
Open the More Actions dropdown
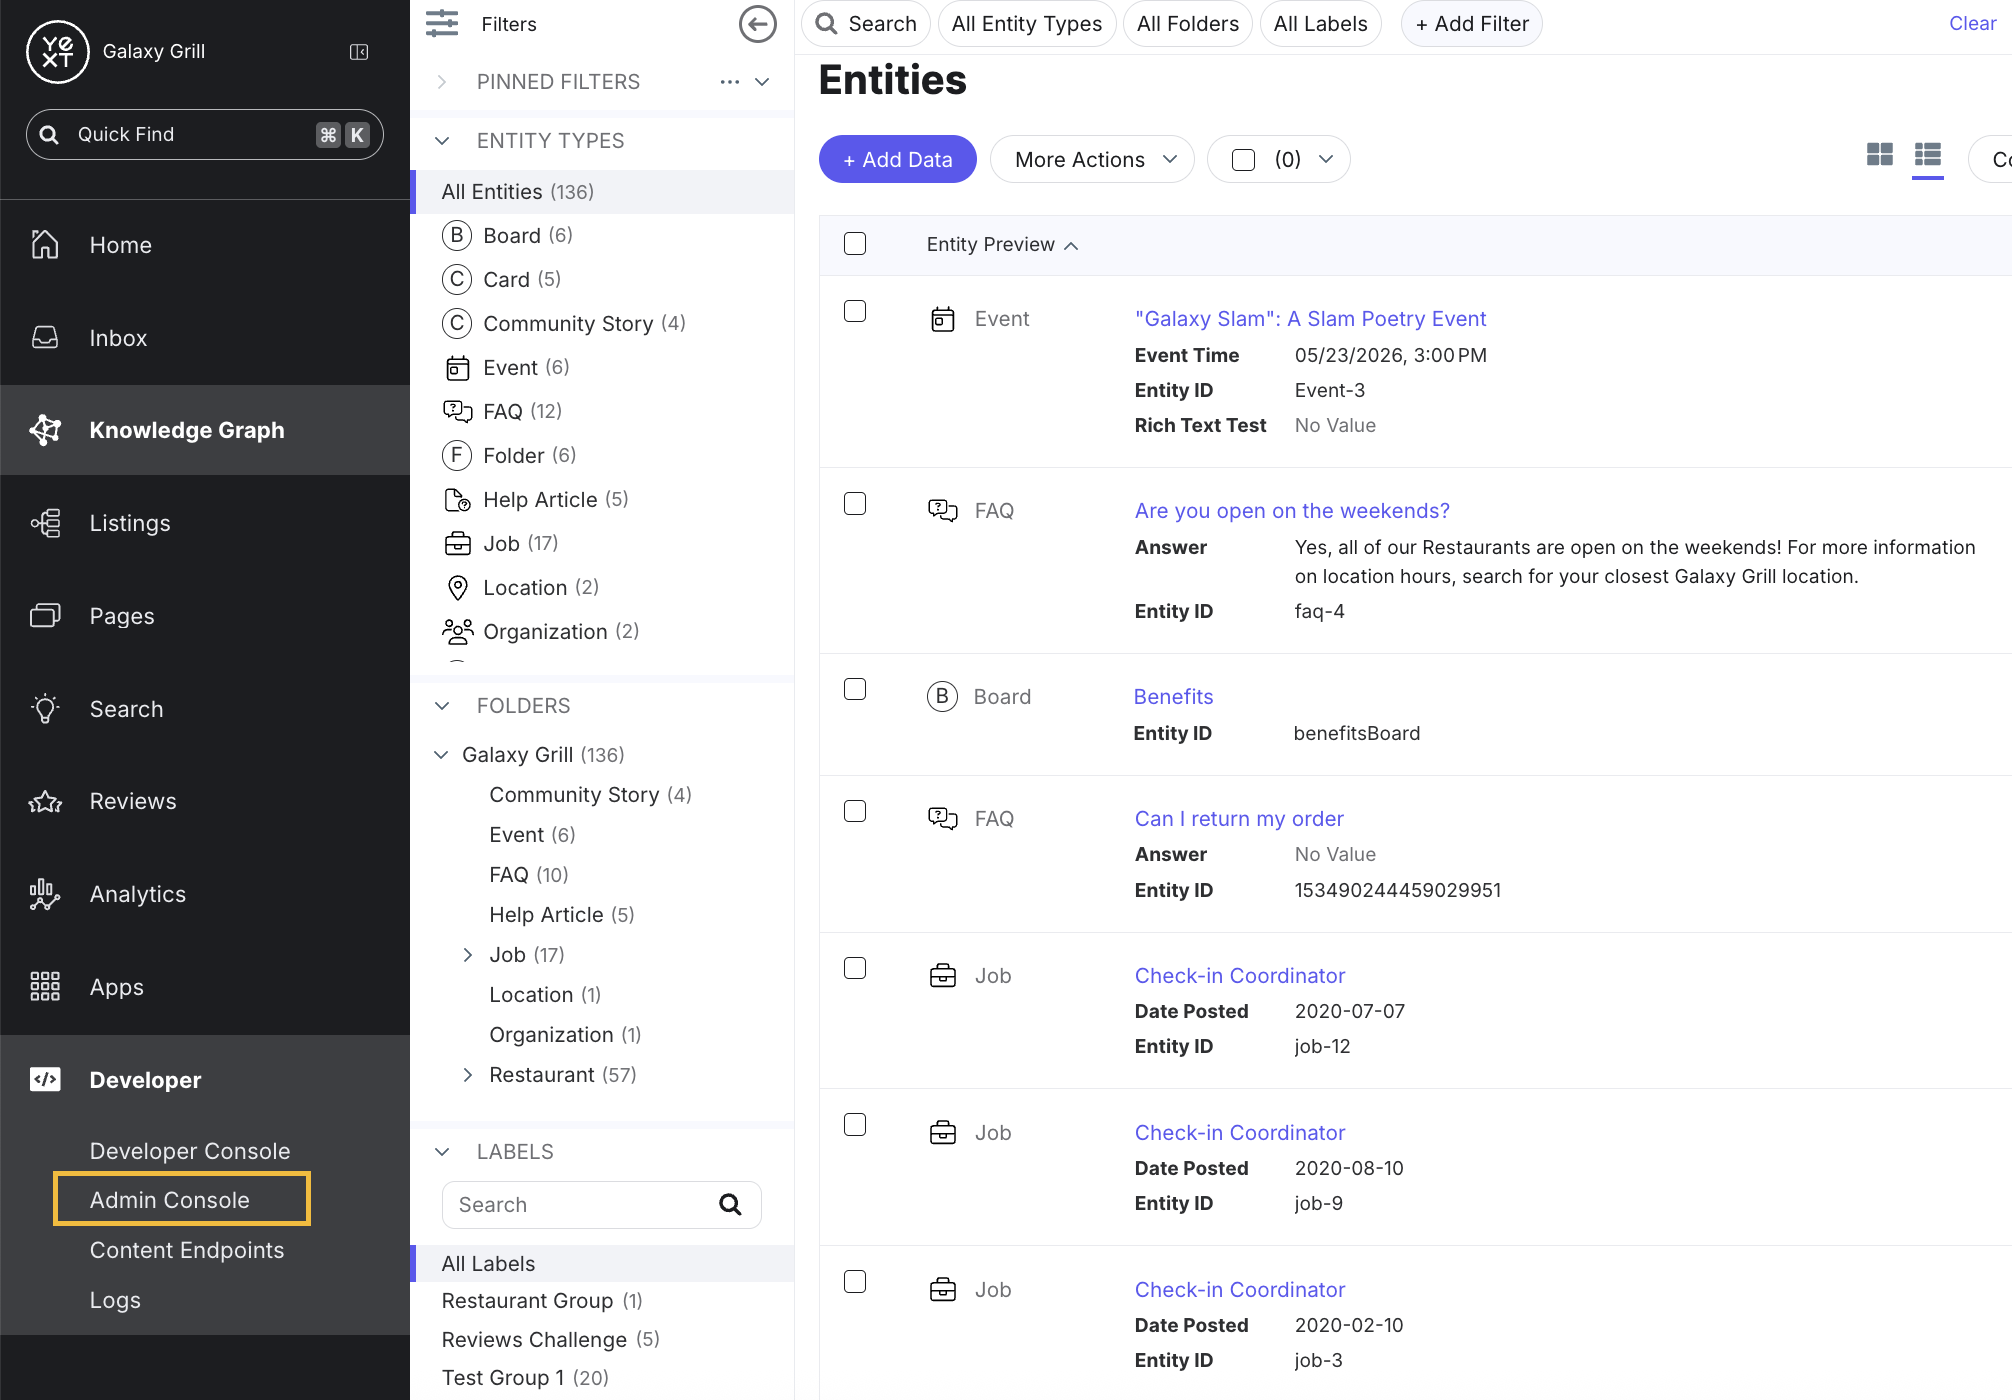tap(1092, 159)
